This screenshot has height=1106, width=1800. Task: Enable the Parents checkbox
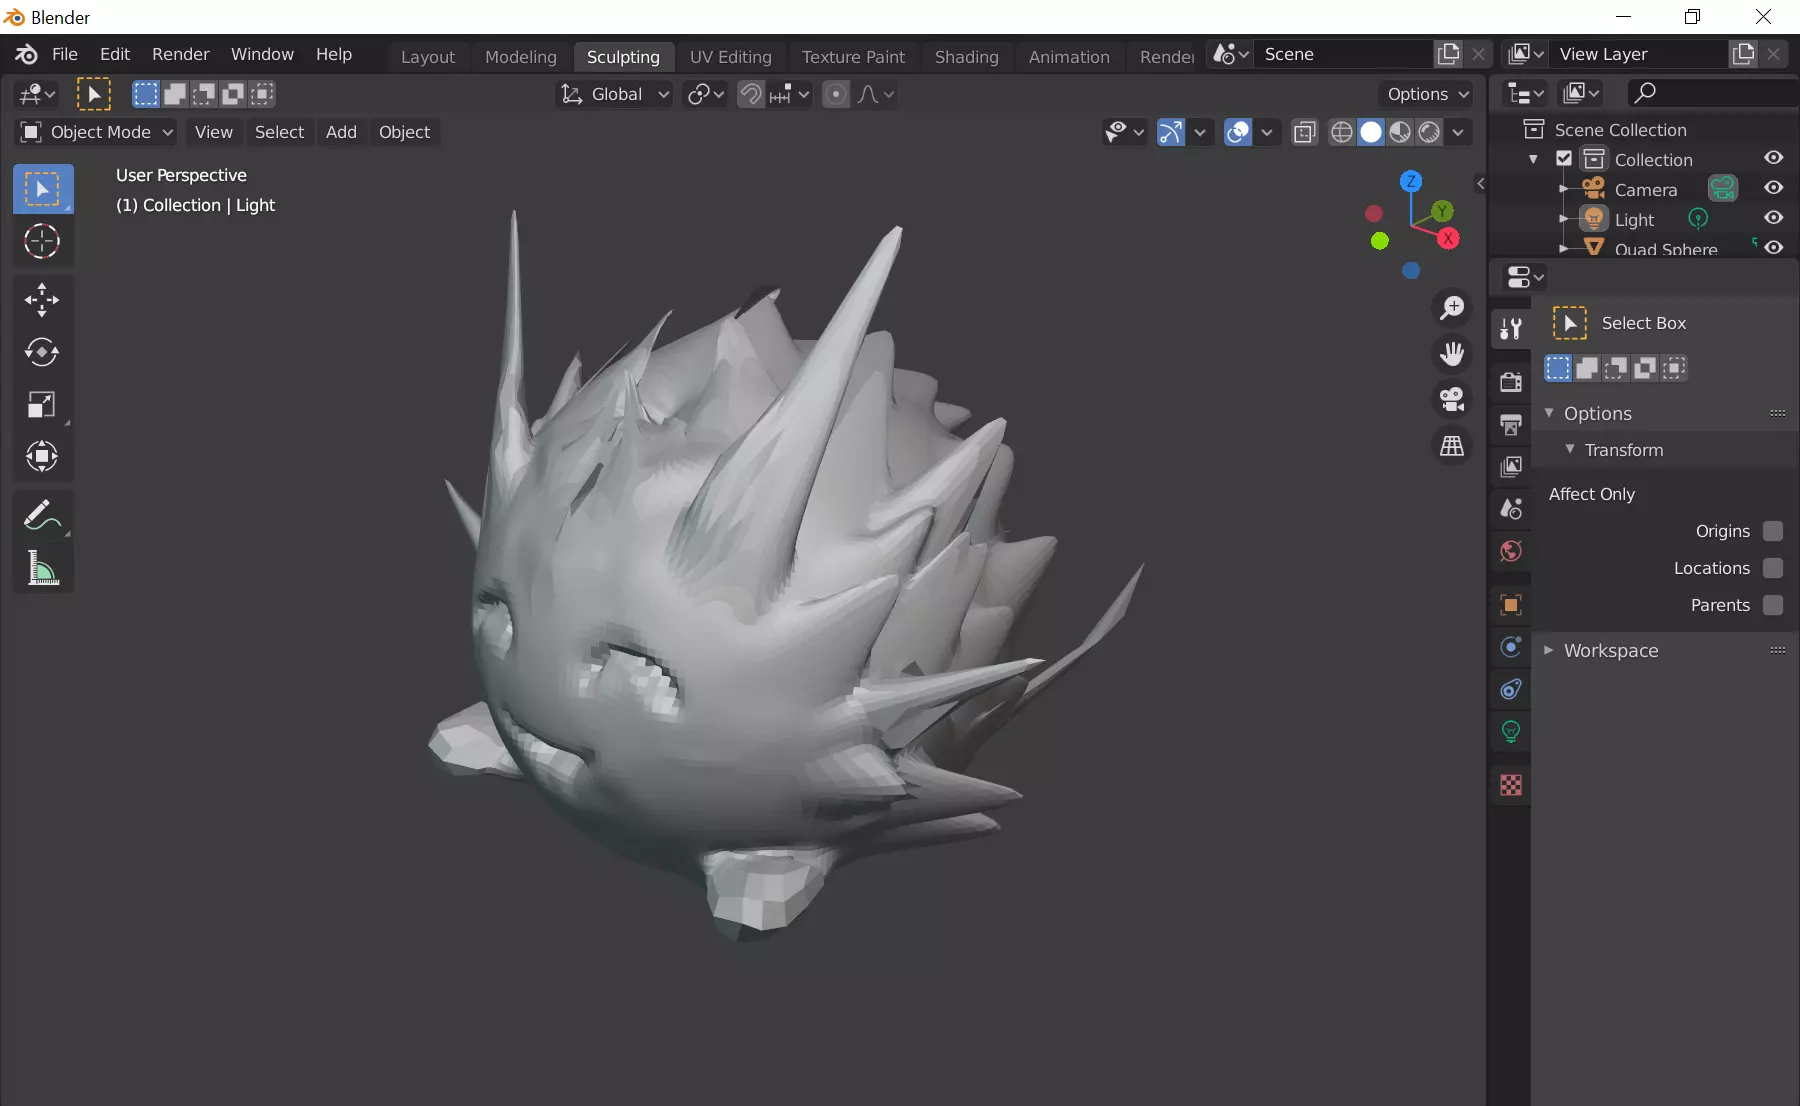[1773, 605]
